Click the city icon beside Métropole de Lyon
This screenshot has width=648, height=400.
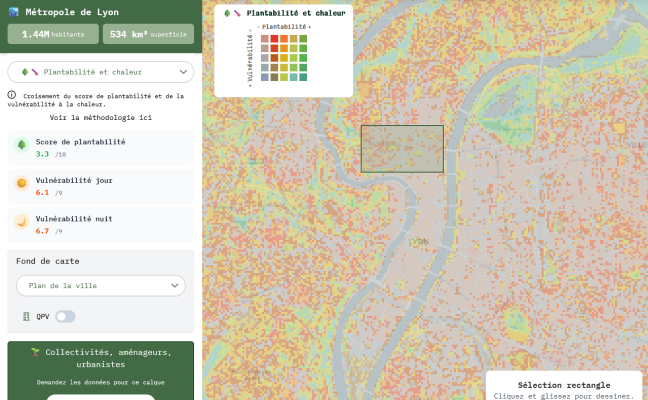click(x=13, y=12)
